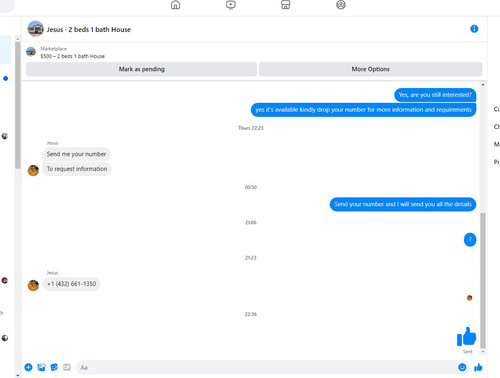This screenshot has width=500, height=378.
Task: Open the Marketplace listing thumbnail
Action: (31, 52)
